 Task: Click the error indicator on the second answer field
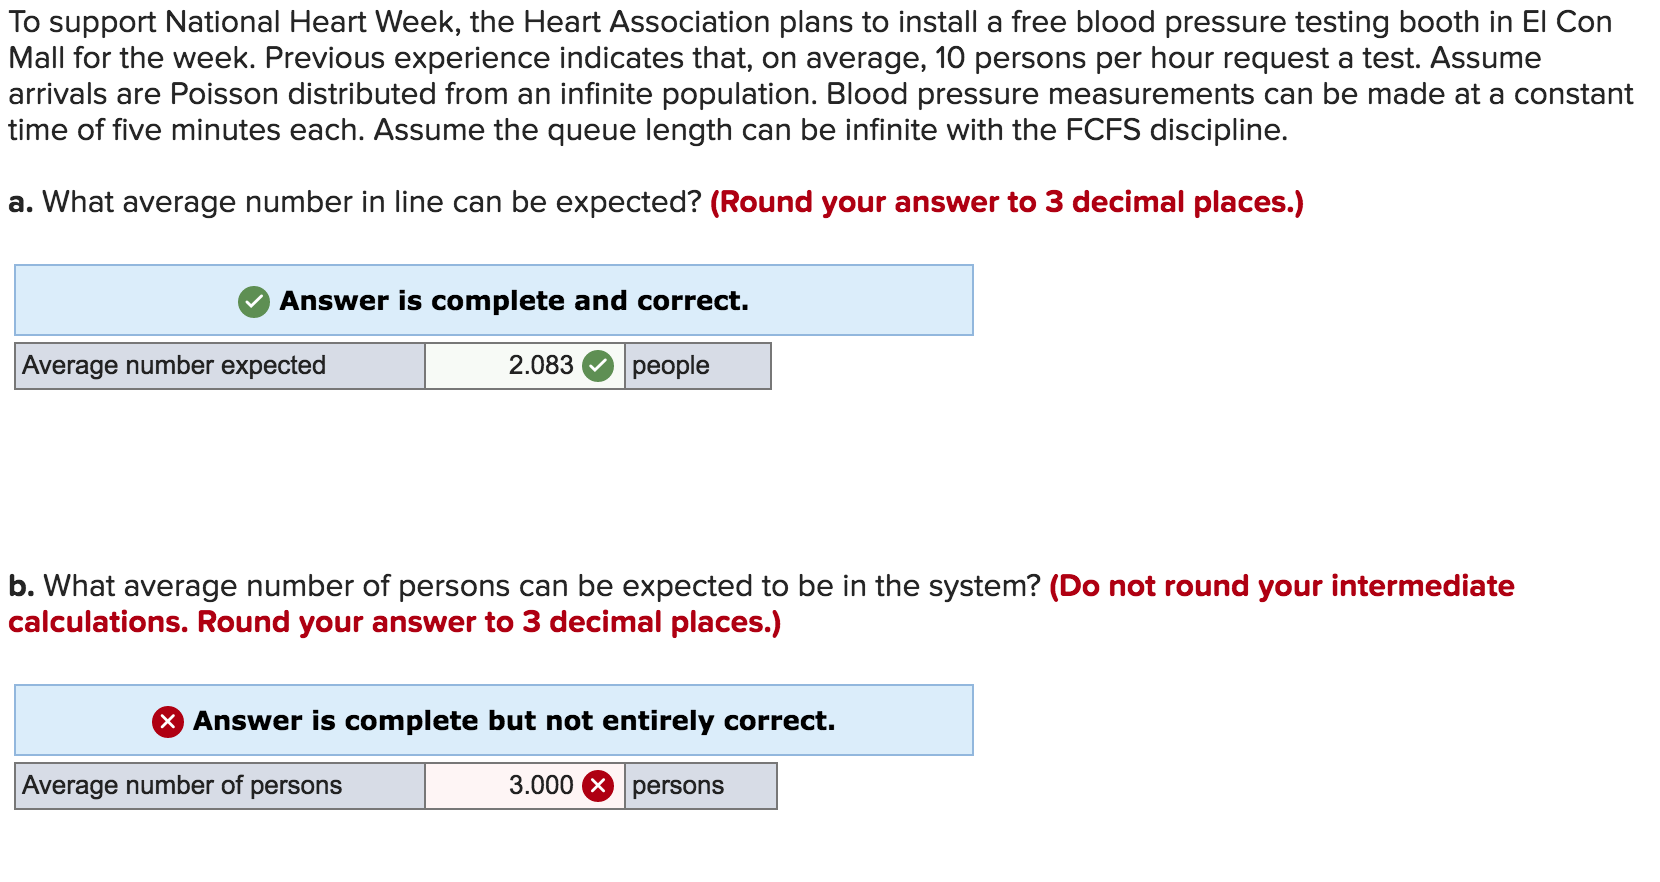pos(596,786)
